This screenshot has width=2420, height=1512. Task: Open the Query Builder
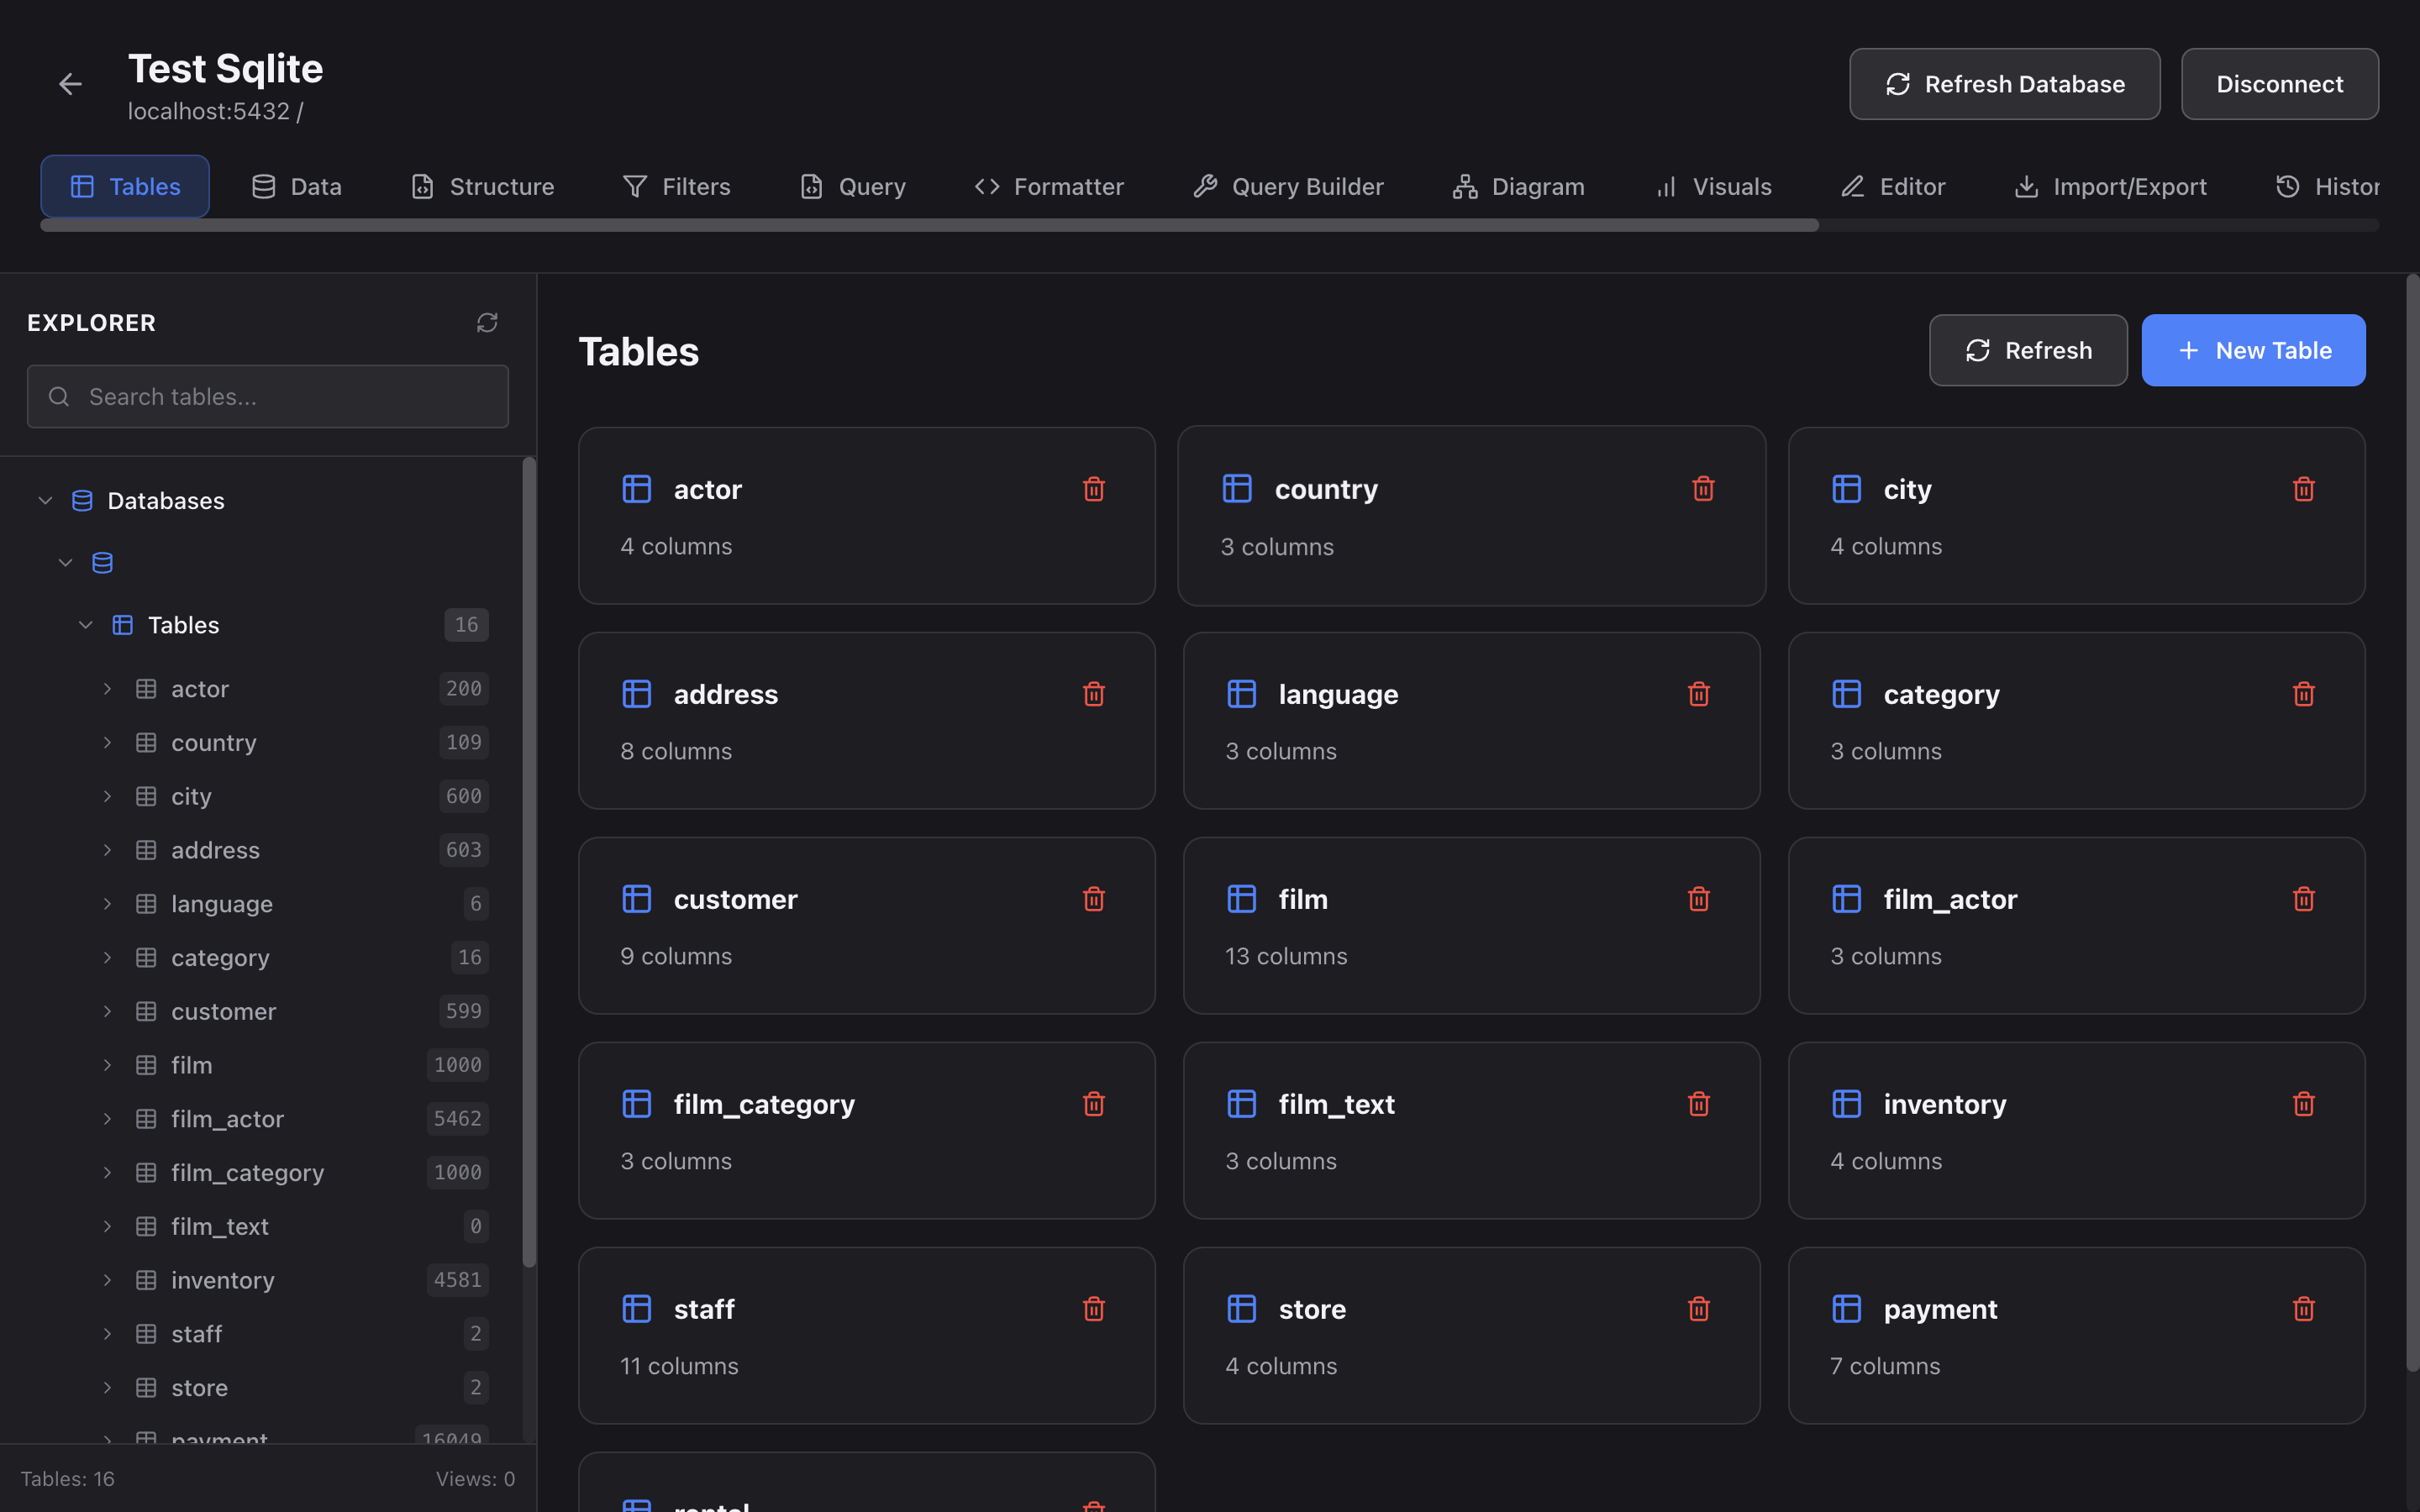pos(1288,186)
